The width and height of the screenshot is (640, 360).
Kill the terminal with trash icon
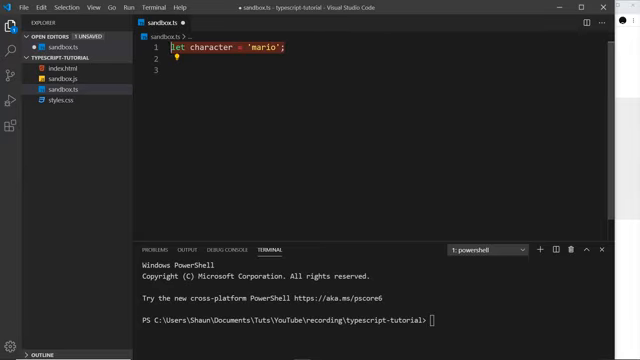coord(571,249)
